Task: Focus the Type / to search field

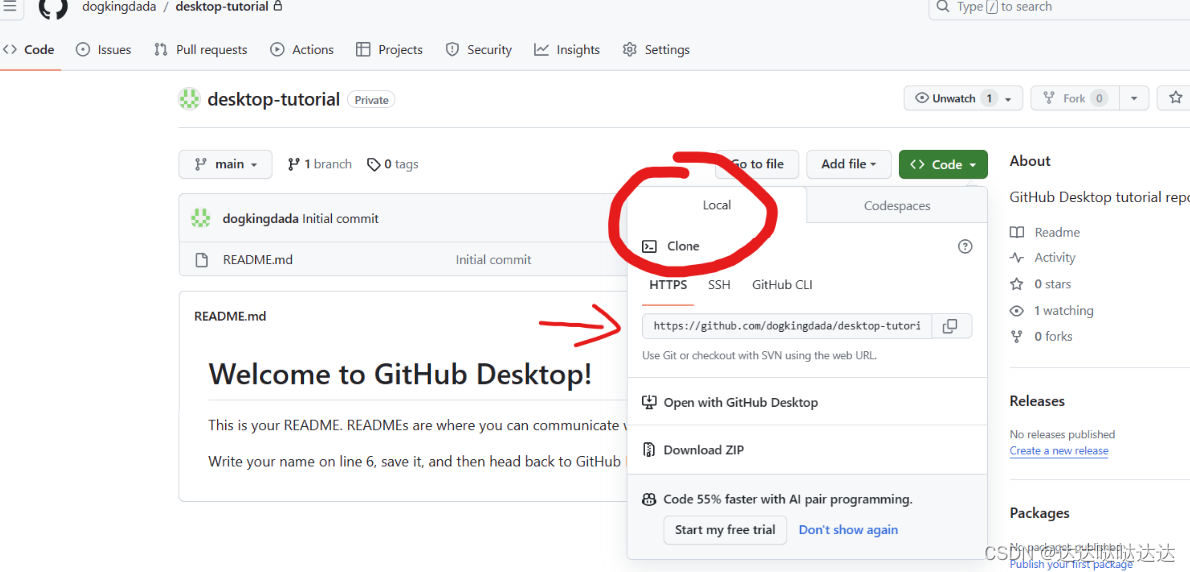Action: coord(1059,7)
